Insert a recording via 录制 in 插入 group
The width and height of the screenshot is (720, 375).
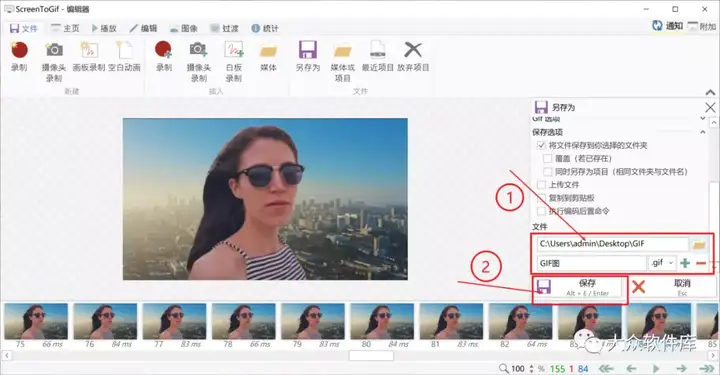tap(163, 56)
